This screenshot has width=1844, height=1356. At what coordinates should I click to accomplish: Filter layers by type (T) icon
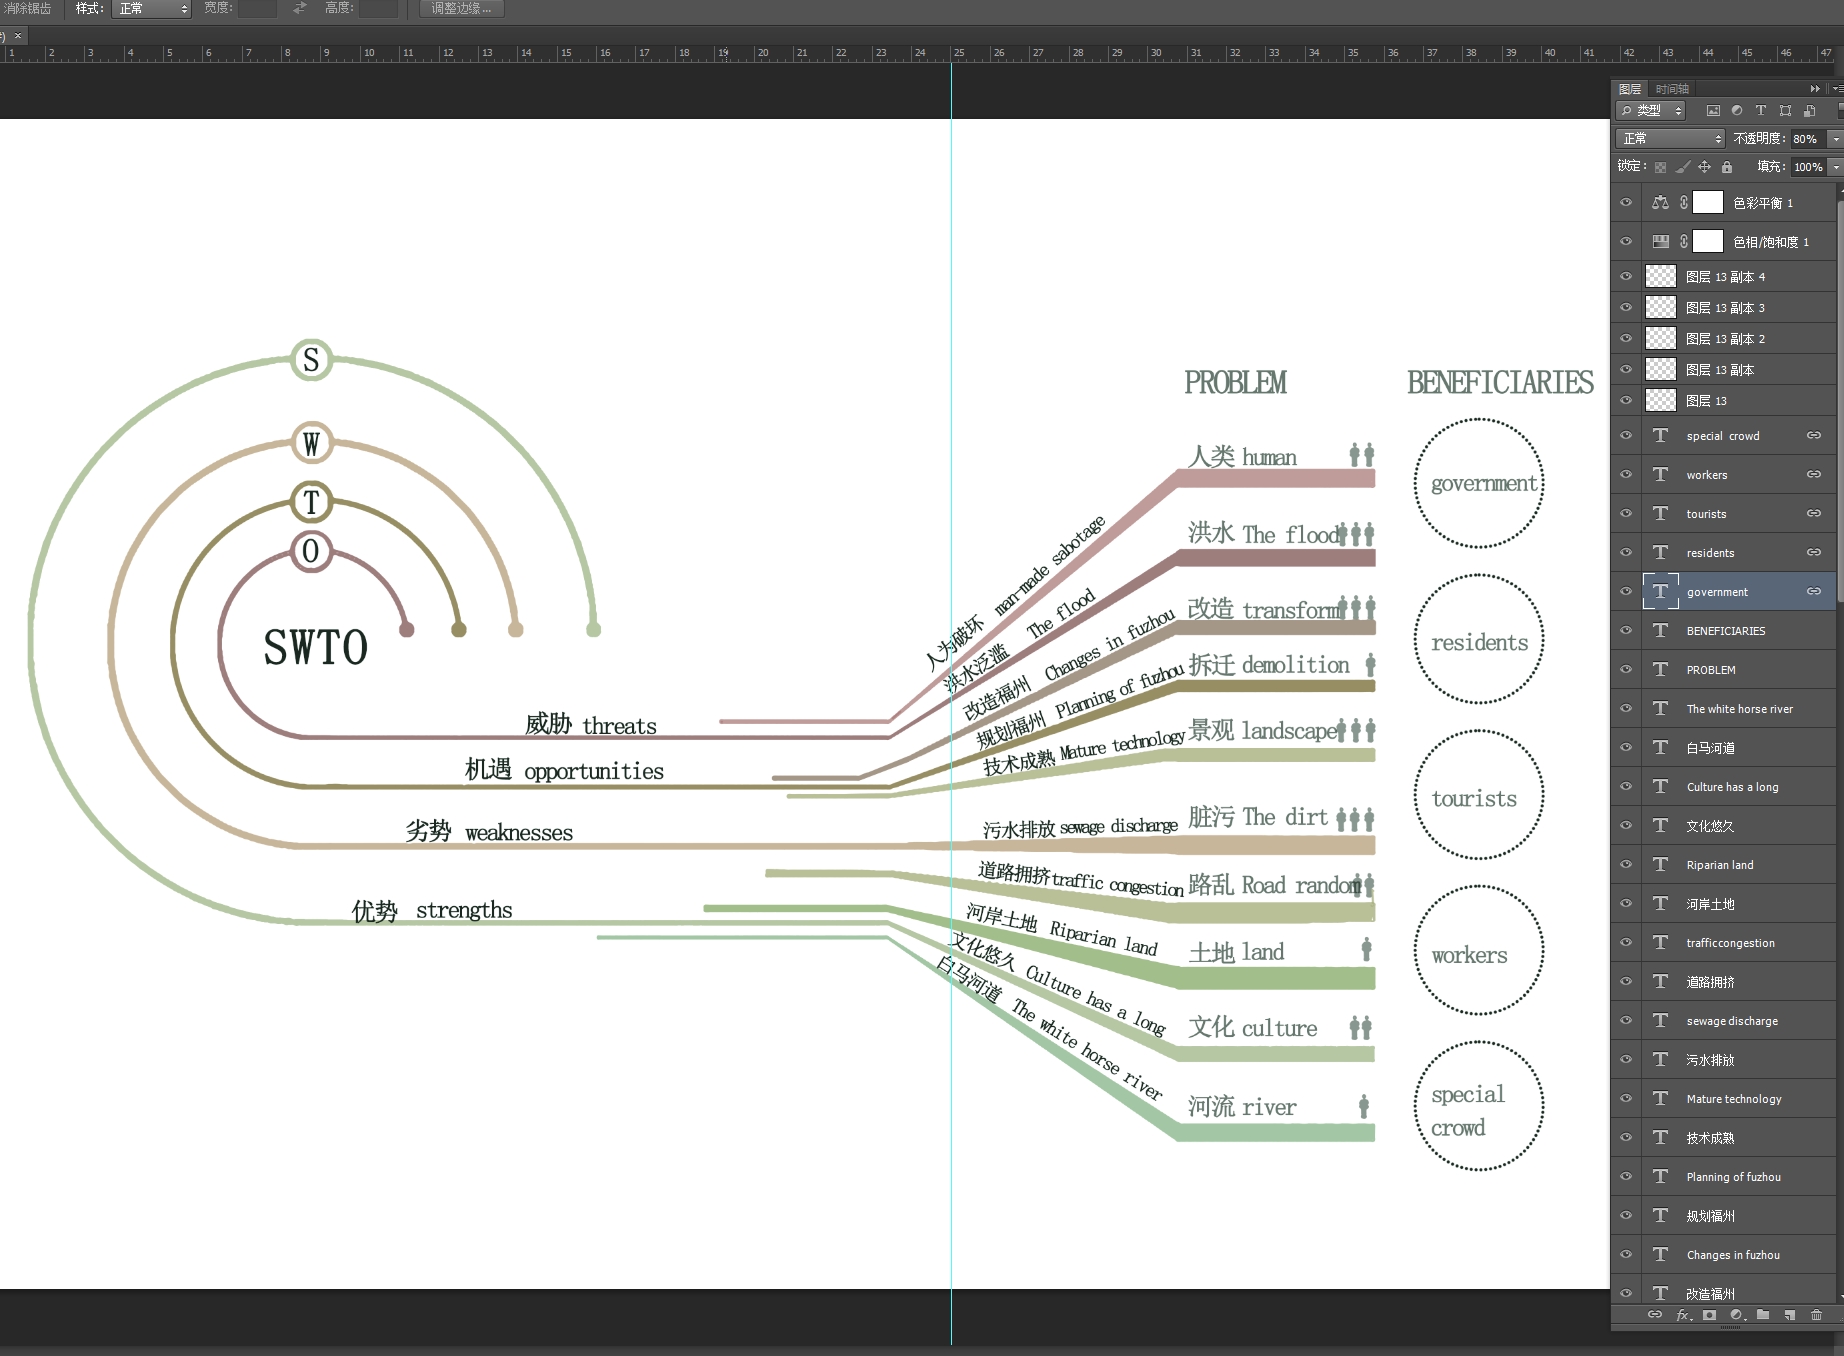pyautogui.click(x=1761, y=111)
